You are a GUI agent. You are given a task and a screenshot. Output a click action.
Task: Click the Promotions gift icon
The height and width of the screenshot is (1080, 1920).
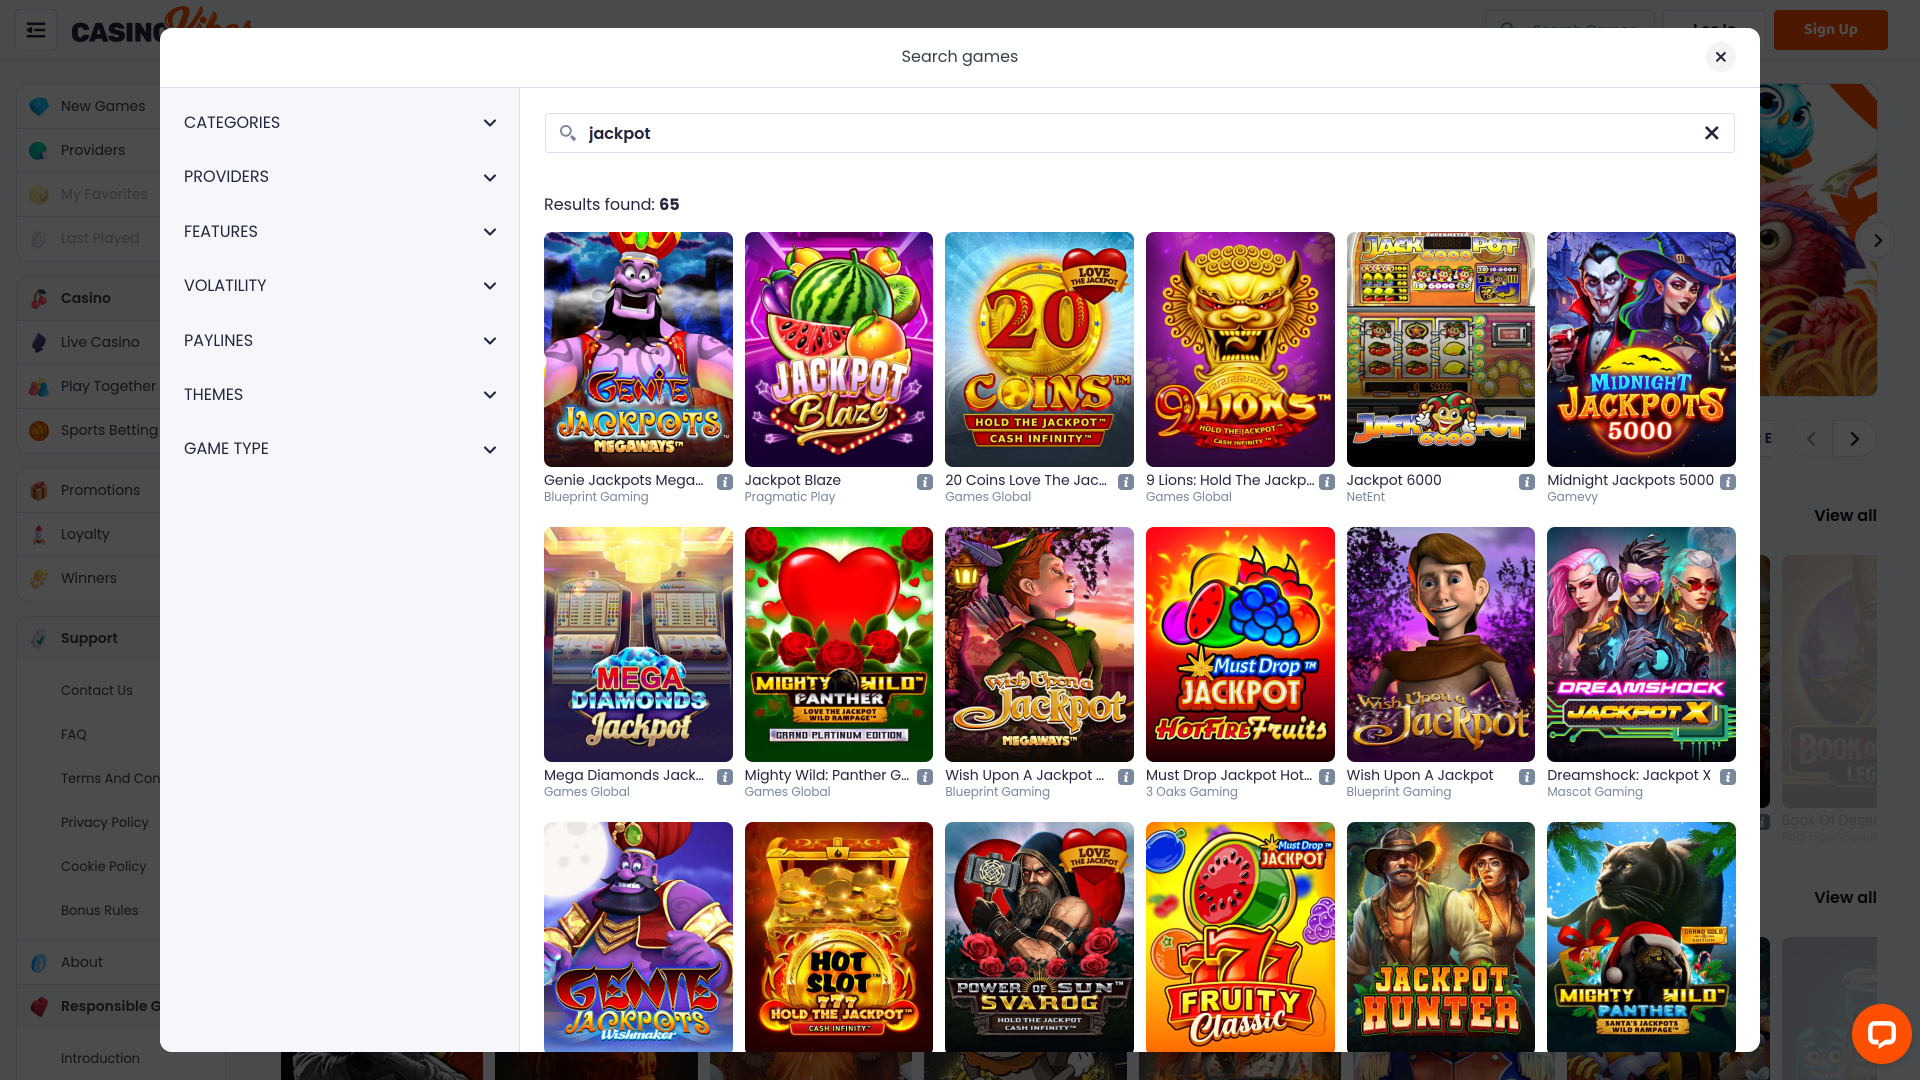pos(39,490)
